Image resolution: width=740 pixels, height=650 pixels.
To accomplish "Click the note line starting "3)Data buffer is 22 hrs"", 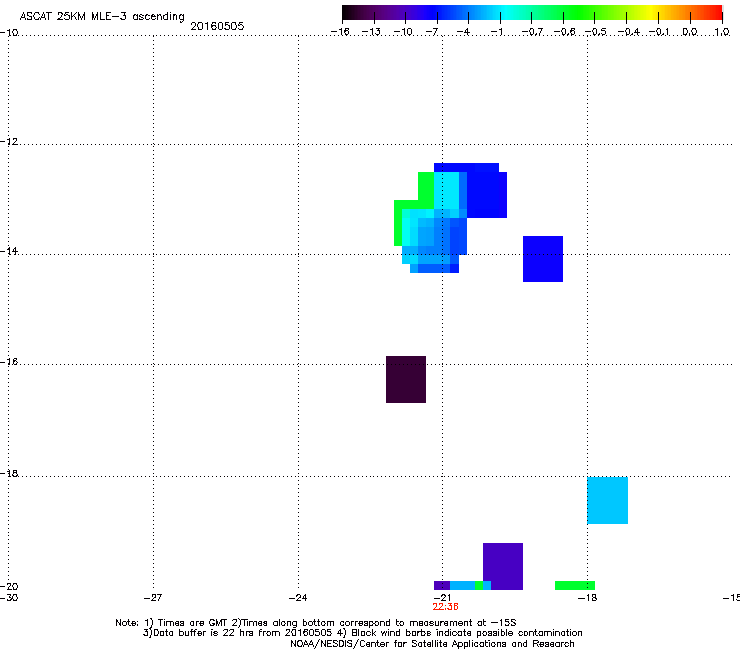I will 362,633.
